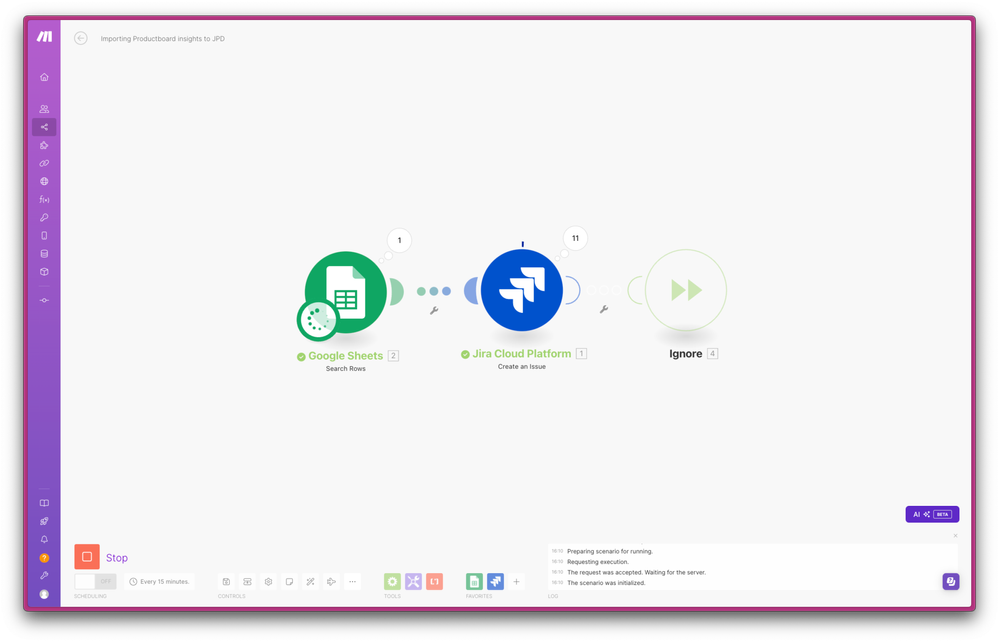The image size is (999, 642).
Task: Select the Ignore directive module
Action: click(686, 290)
